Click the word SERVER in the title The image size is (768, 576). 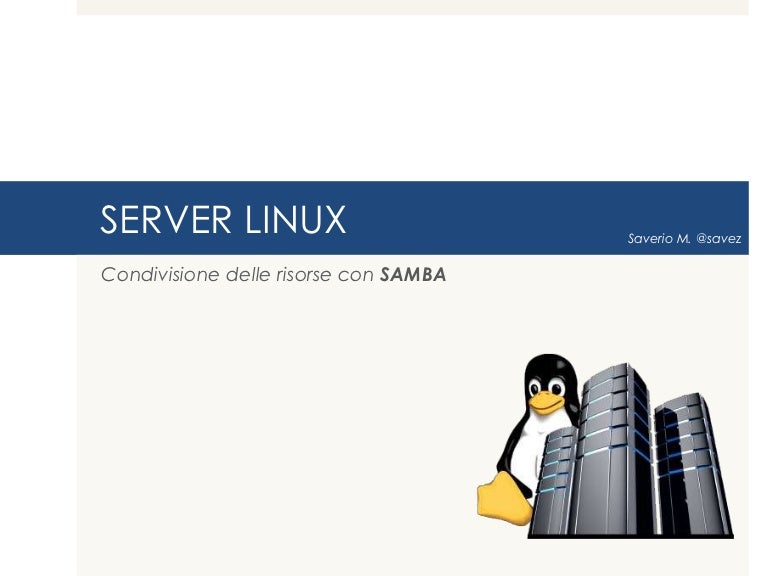pos(160,220)
